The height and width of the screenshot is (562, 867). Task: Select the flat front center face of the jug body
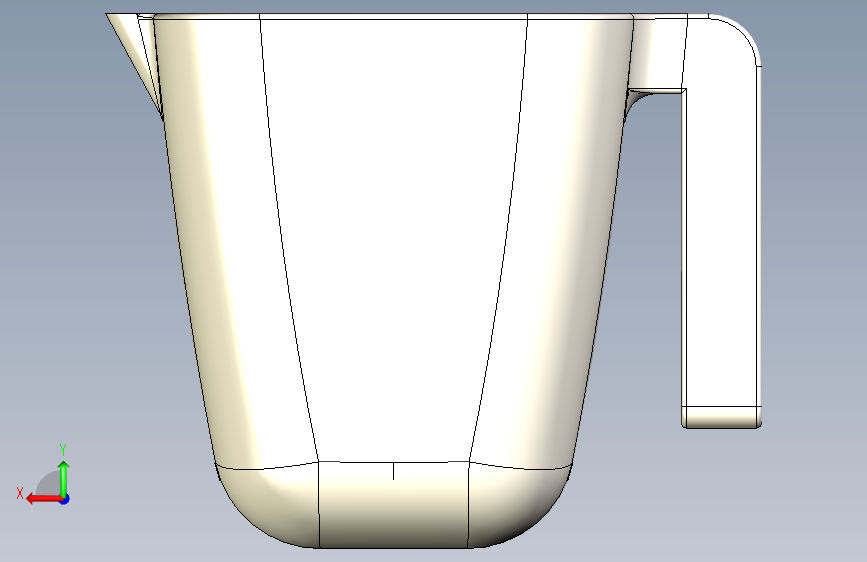394,238
